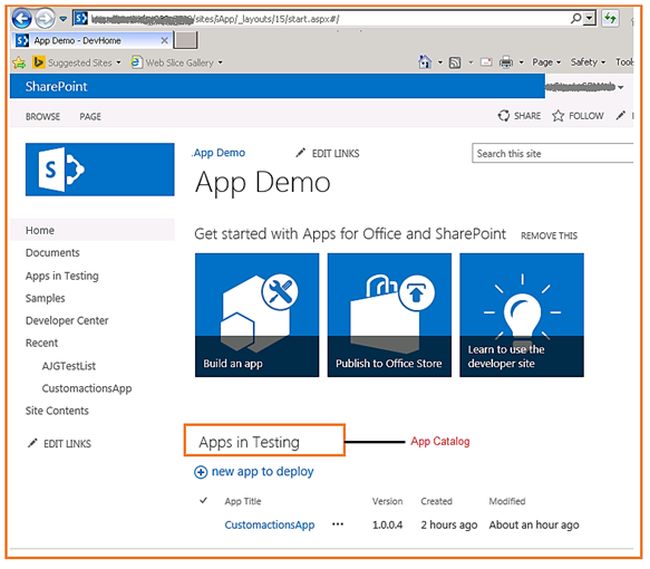Expand the Print dropdown arrow
The height and width of the screenshot is (569, 650).
[521, 63]
